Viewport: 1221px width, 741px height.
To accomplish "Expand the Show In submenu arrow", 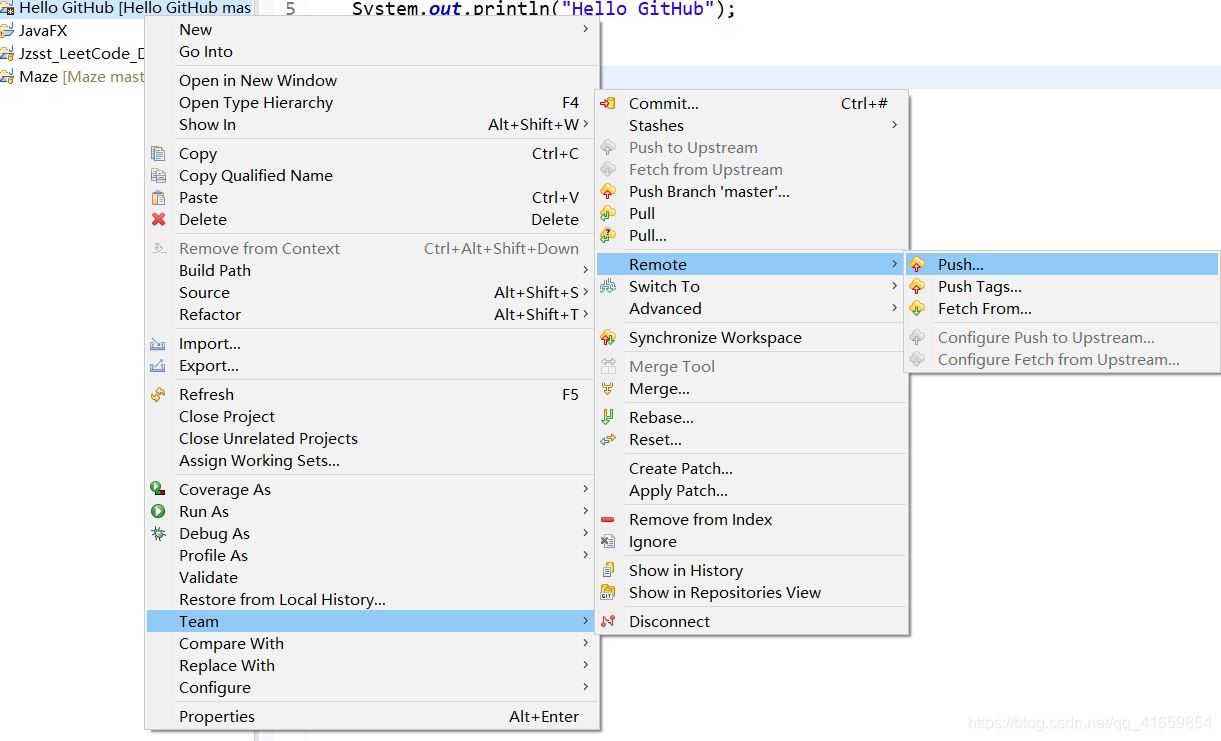I will pyautogui.click(x=586, y=124).
